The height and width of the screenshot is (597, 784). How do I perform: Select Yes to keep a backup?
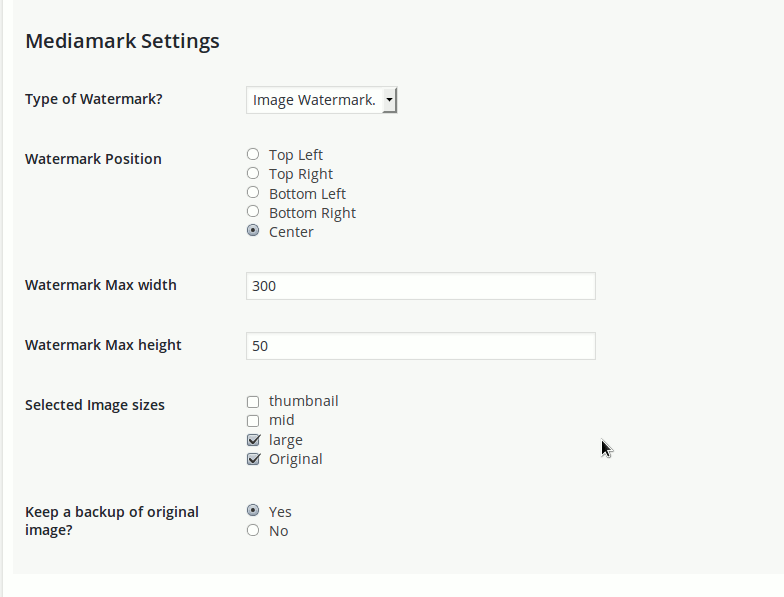(x=253, y=510)
